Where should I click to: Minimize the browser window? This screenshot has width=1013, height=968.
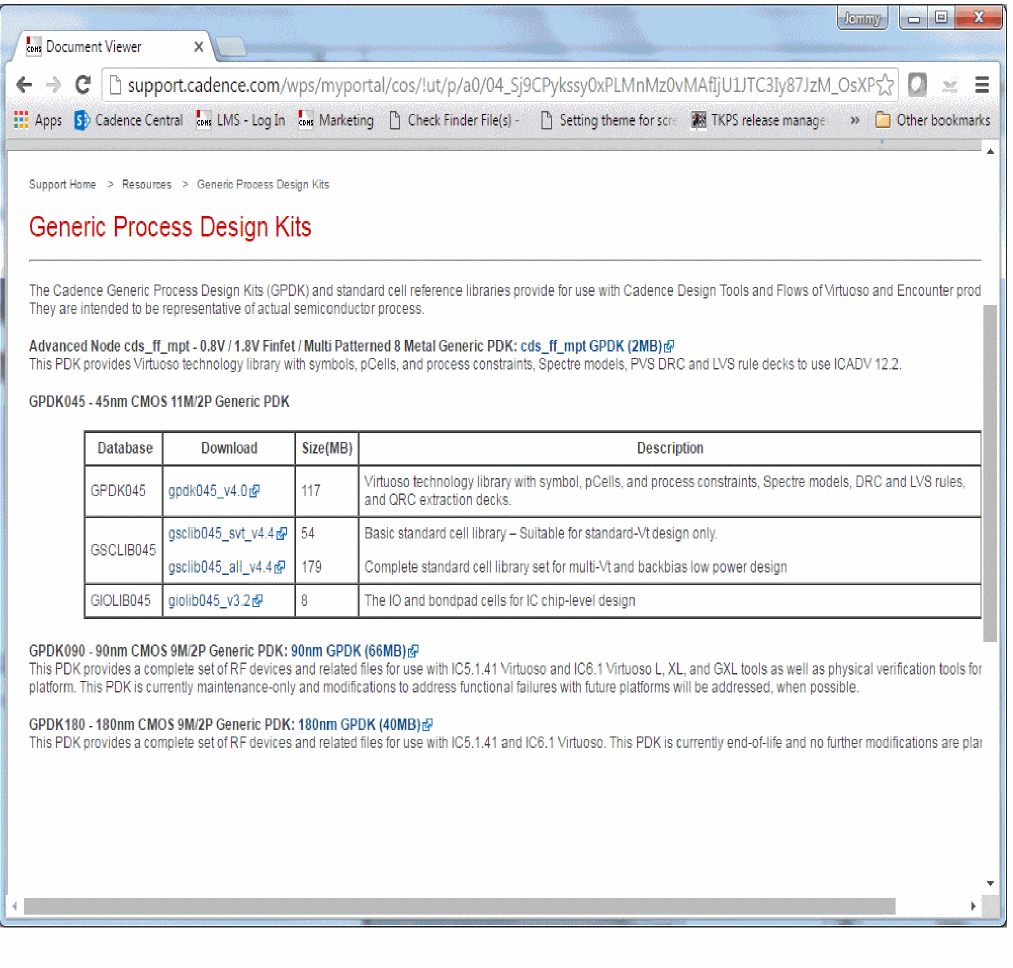tap(914, 18)
